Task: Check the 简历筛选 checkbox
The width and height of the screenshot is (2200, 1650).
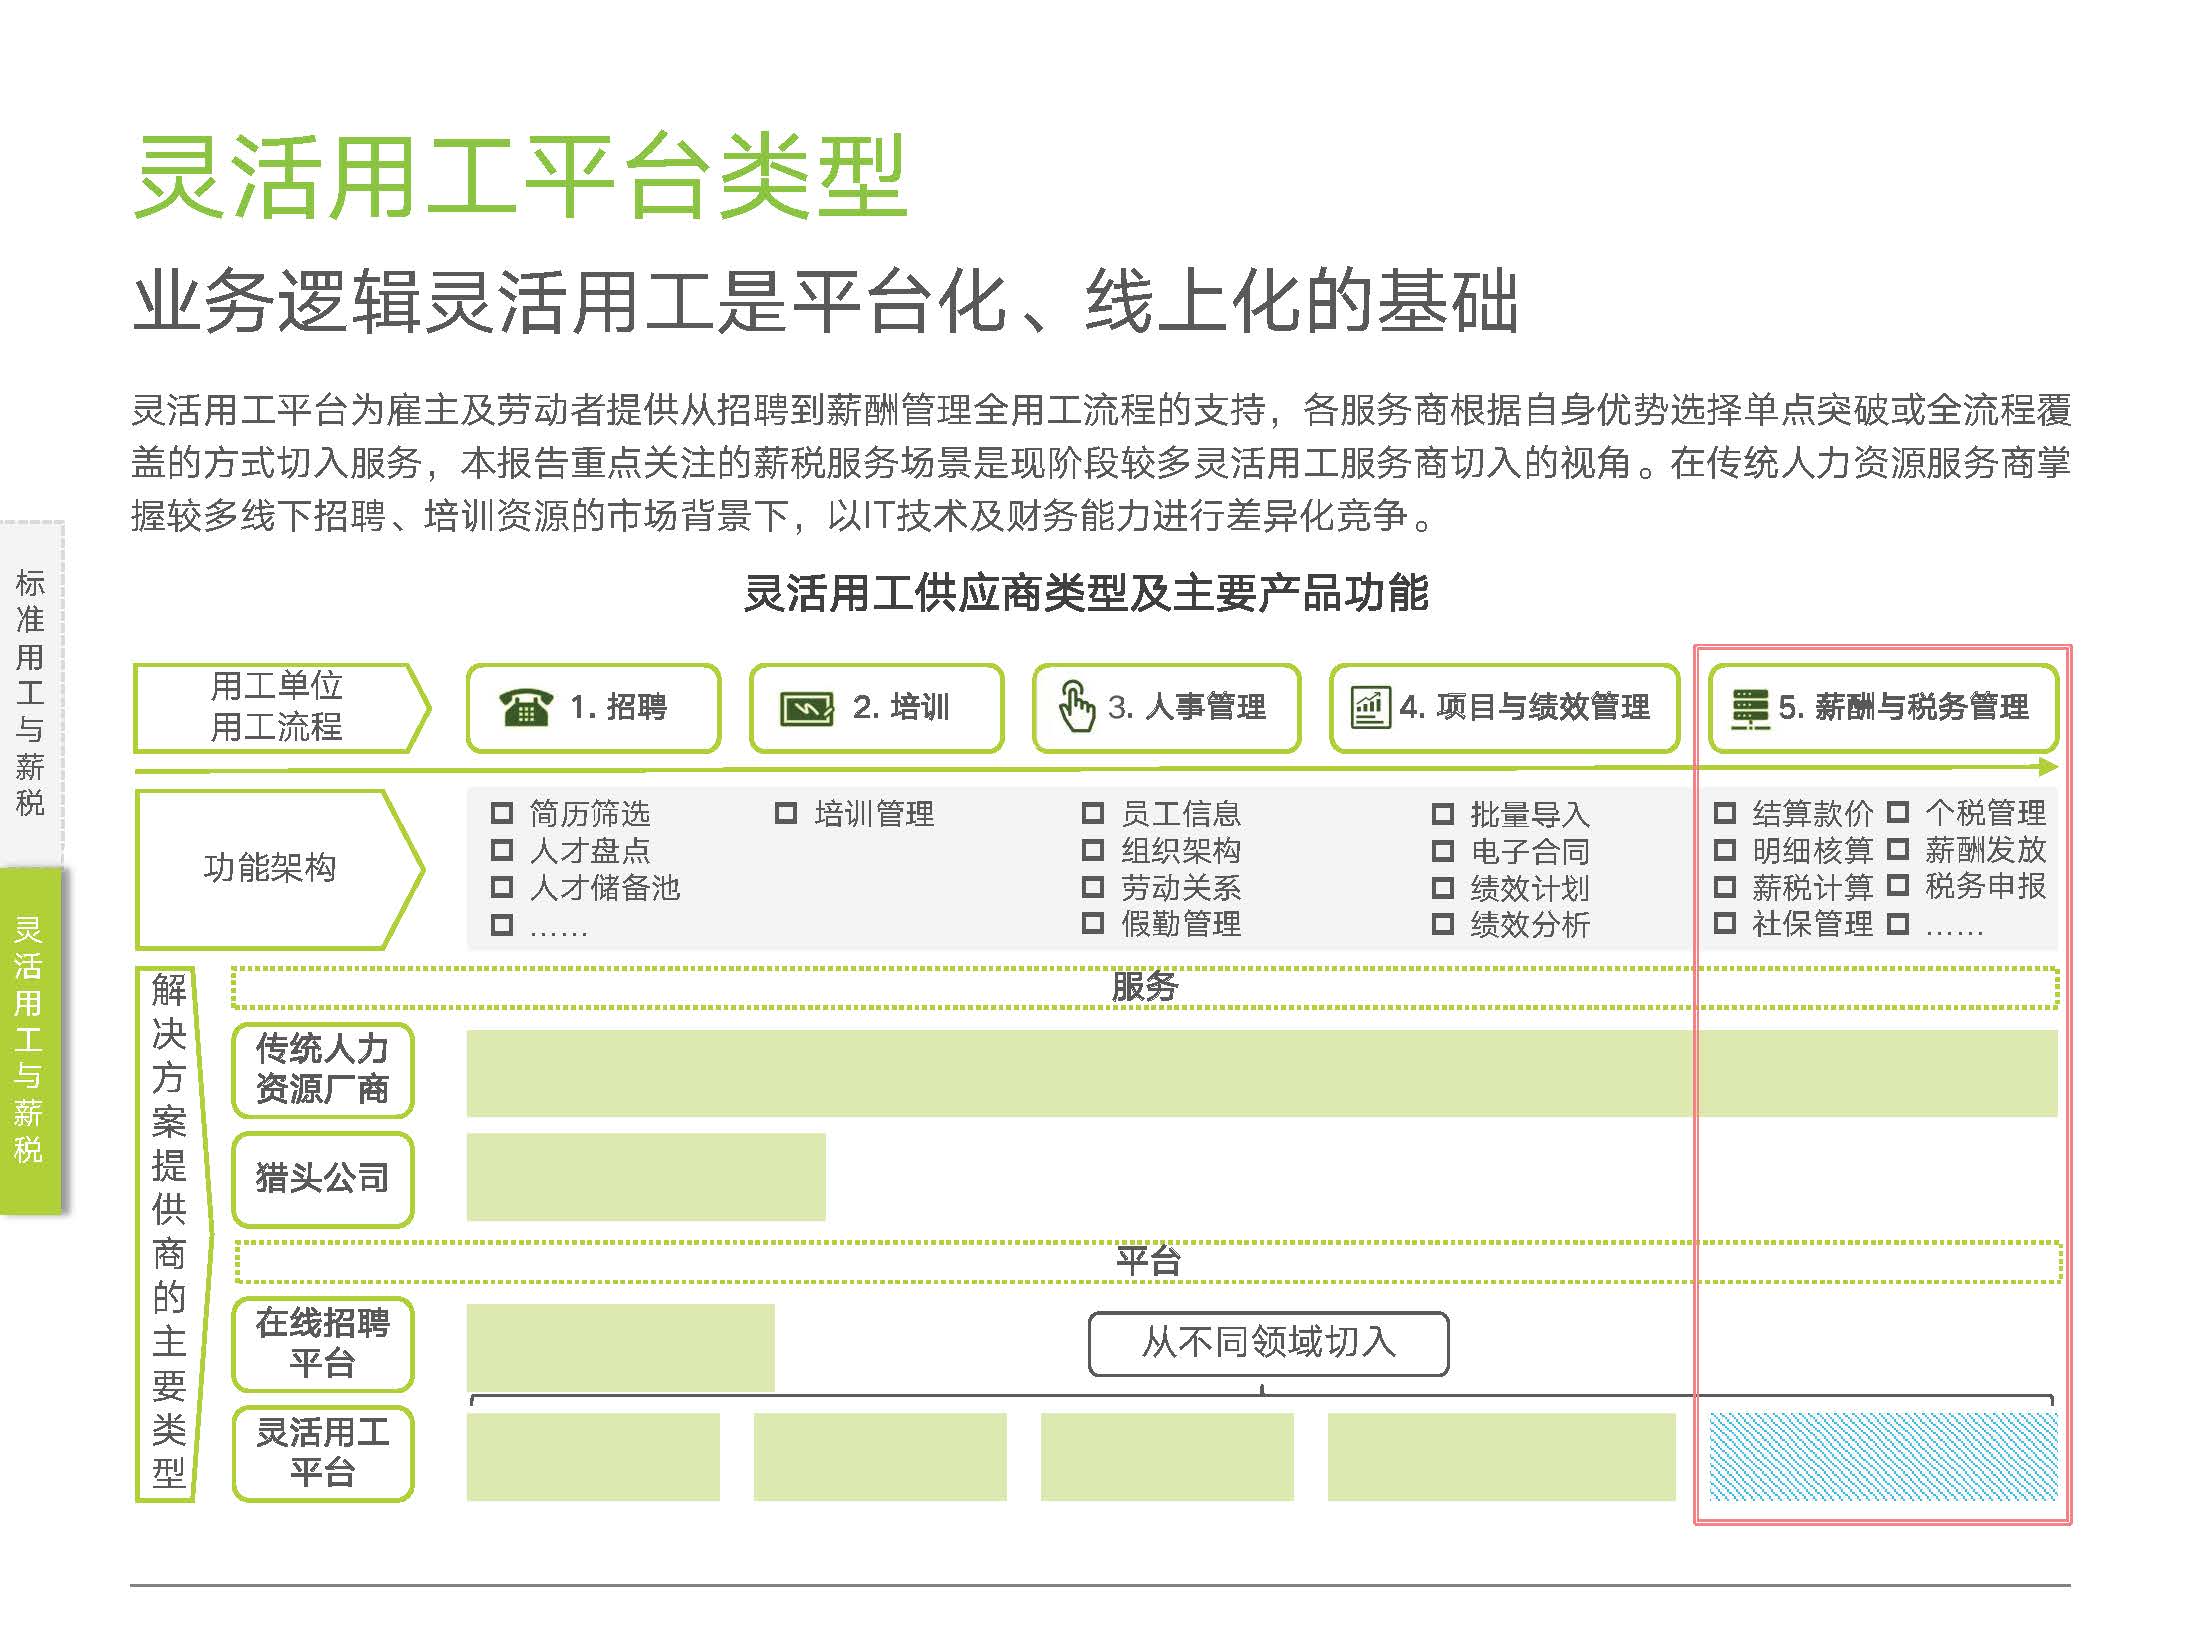Action: [502, 814]
